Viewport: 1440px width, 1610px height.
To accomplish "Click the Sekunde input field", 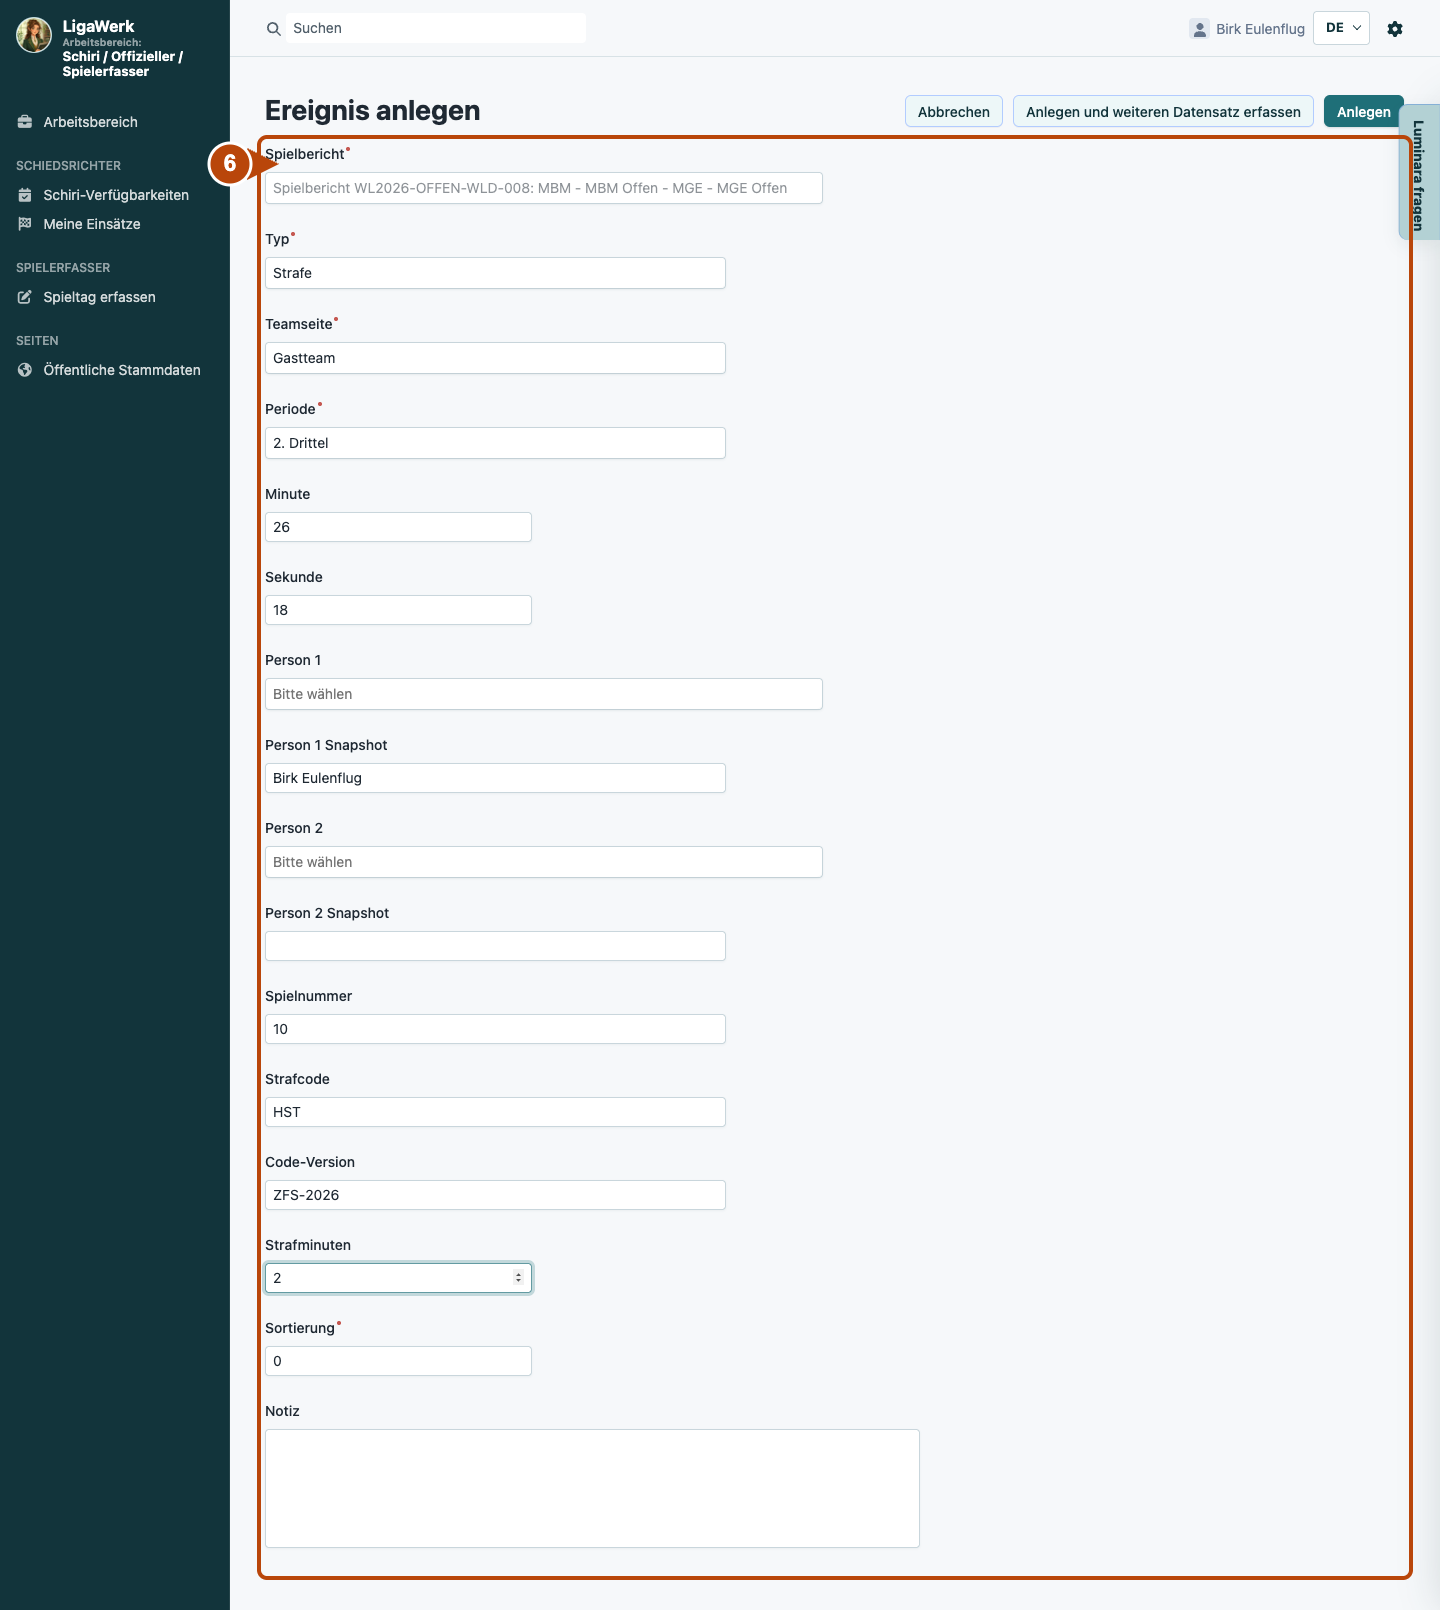I will pos(398,610).
